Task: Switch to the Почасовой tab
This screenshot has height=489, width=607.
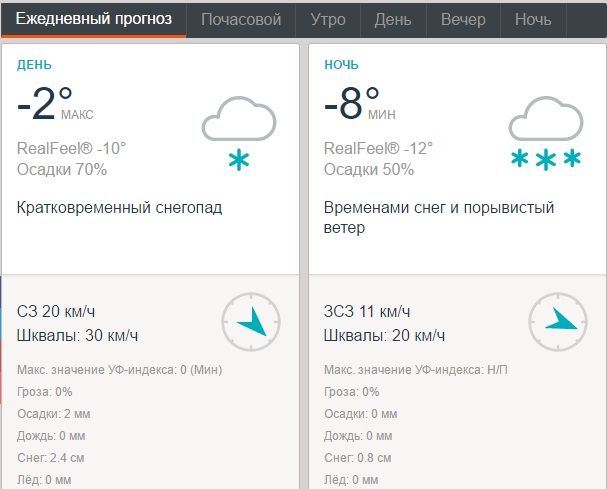Action: [241, 19]
